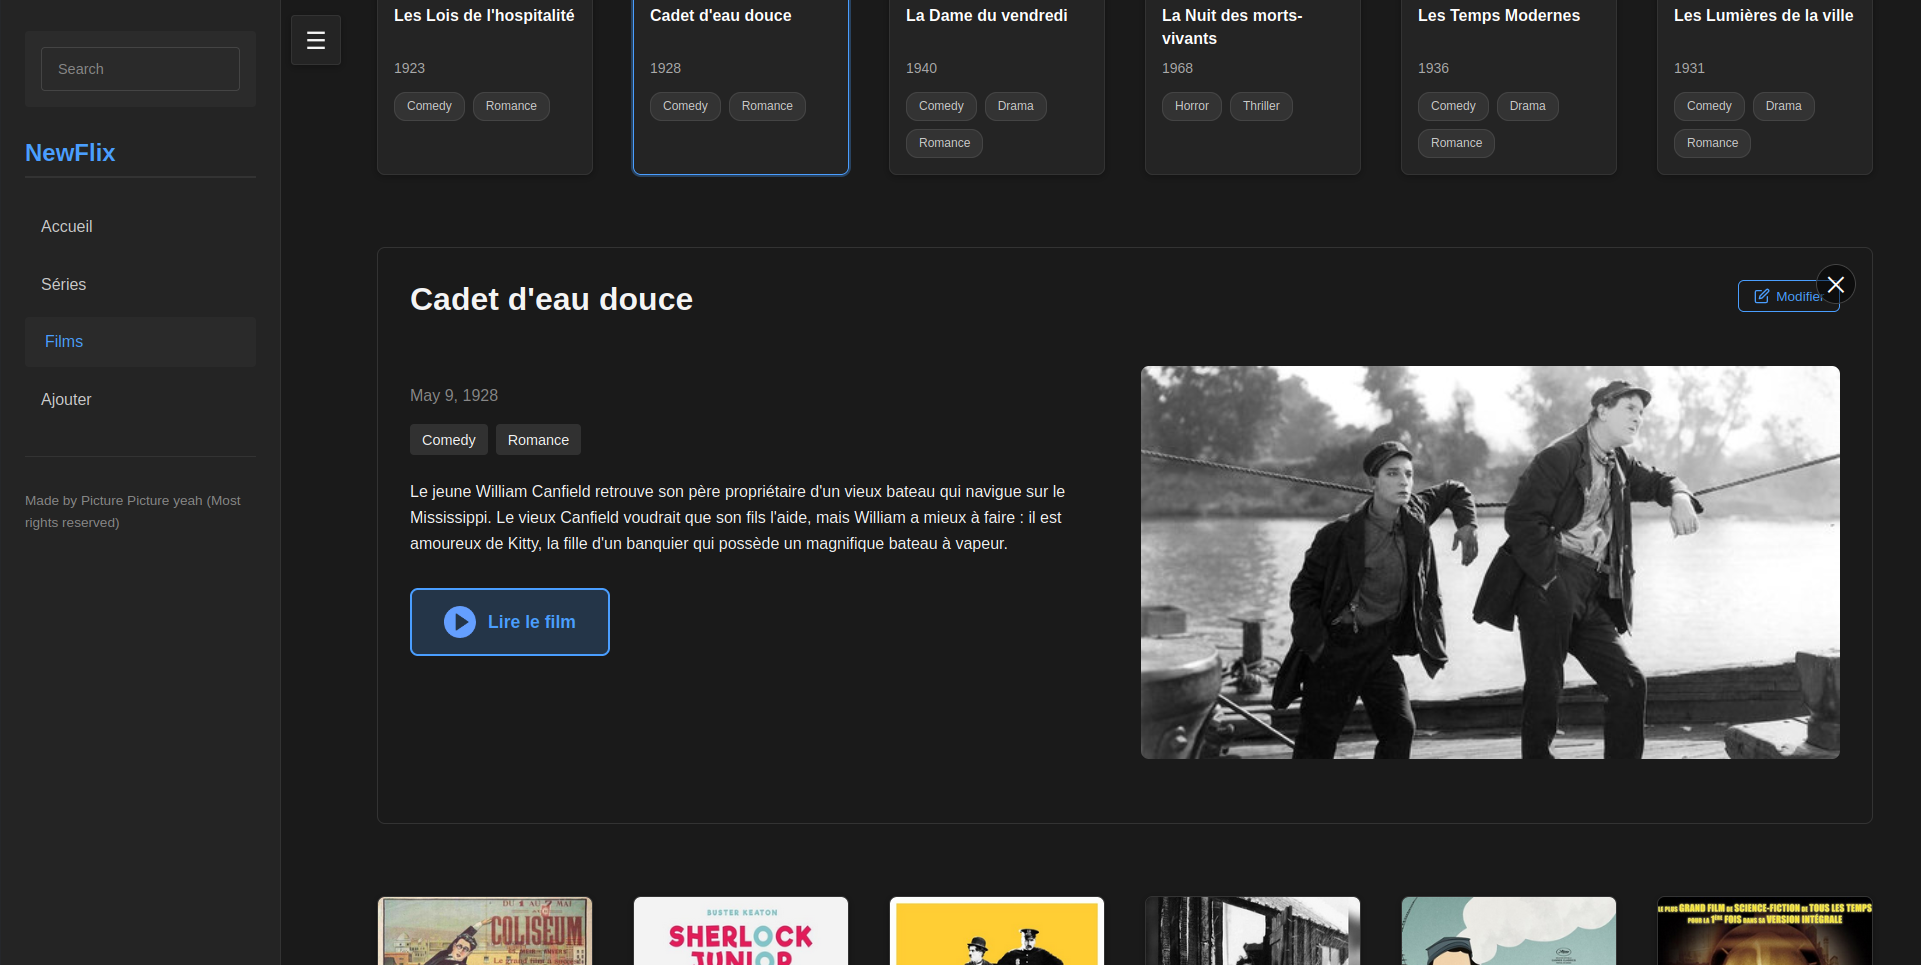The height and width of the screenshot is (965, 1921).
Task: Click the Cadet d'eau douce still image
Action: point(1490,562)
